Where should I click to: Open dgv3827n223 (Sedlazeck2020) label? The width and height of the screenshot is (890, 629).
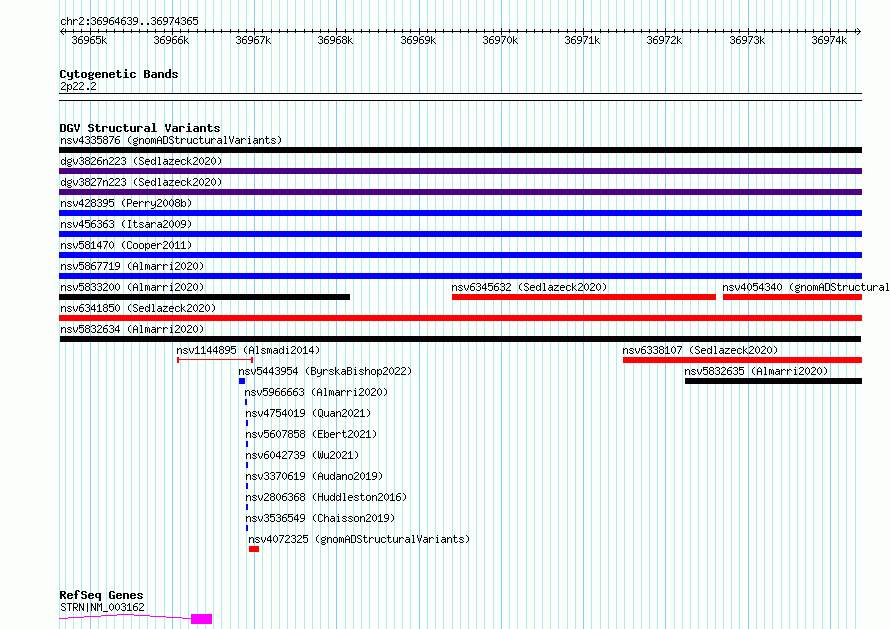pyautogui.click(x=141, y=182)
